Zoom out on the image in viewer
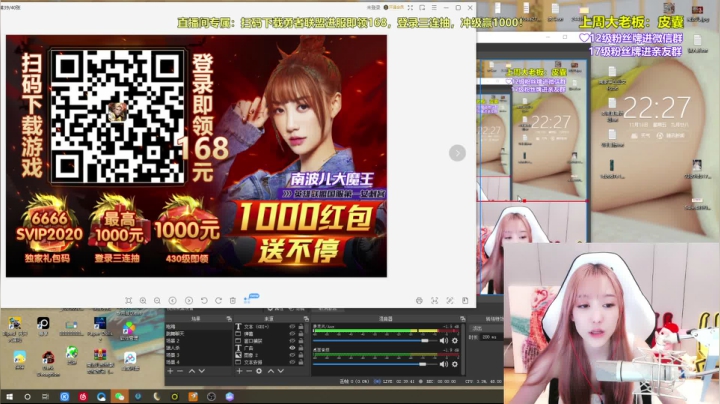Viewport: 720px width, 404px height. coord(157,300)
